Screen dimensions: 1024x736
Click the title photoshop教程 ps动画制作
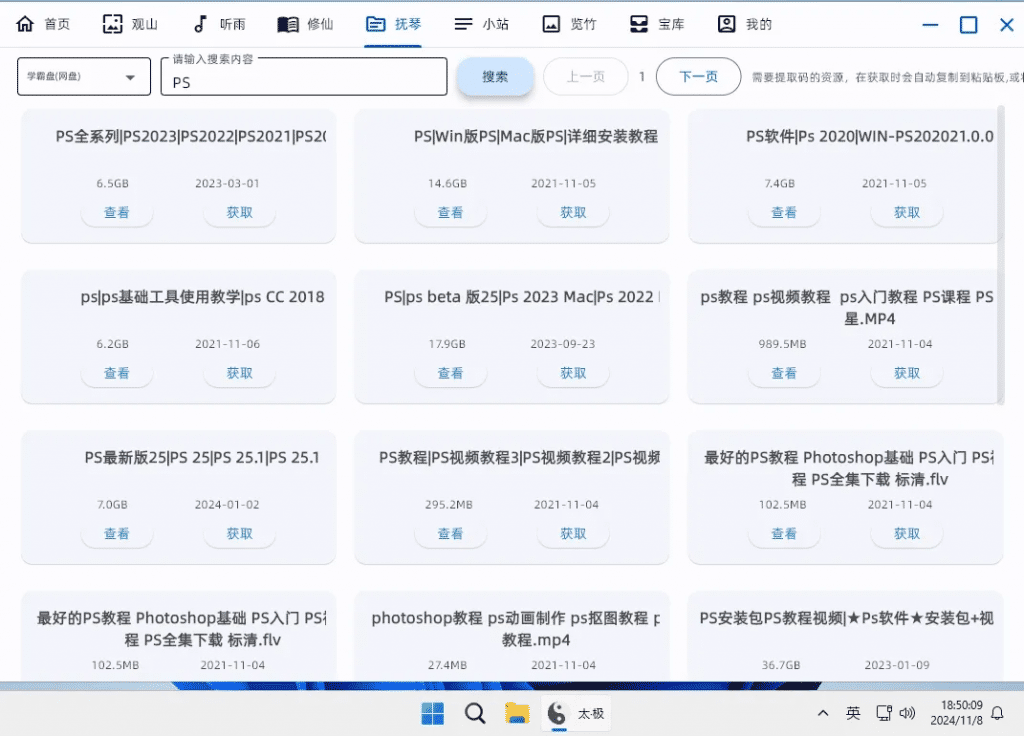[x=516, y=628]
